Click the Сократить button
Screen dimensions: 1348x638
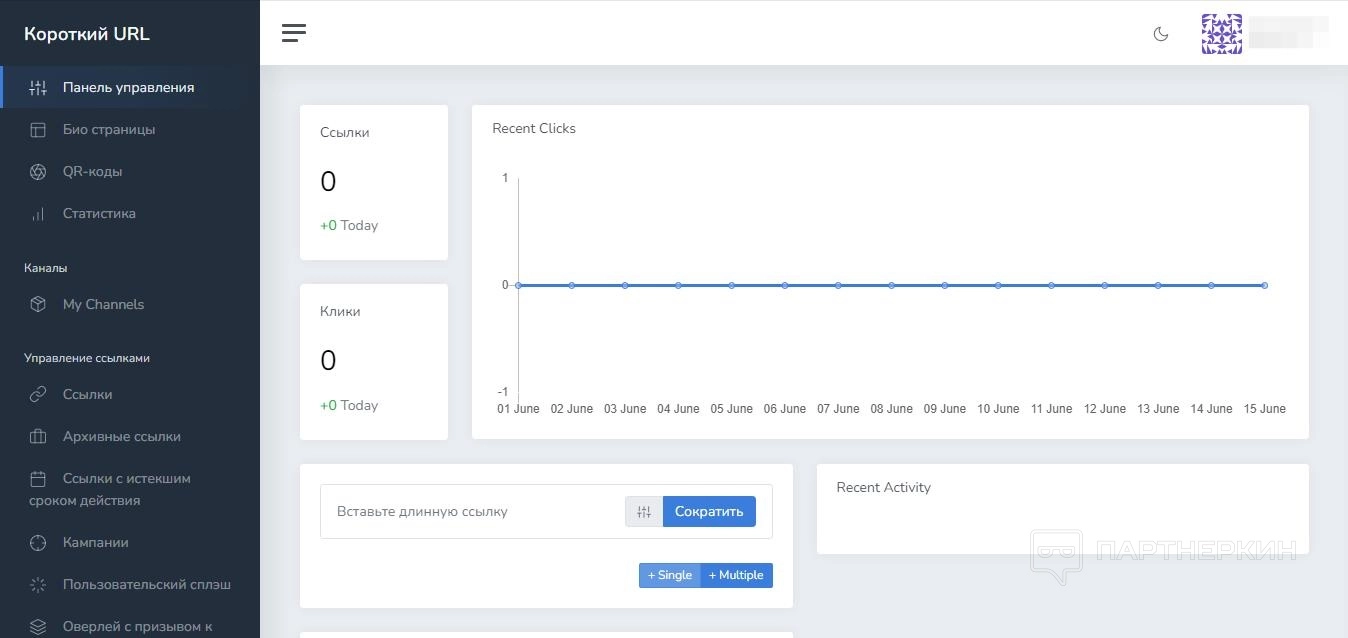[x=709, y=512]
